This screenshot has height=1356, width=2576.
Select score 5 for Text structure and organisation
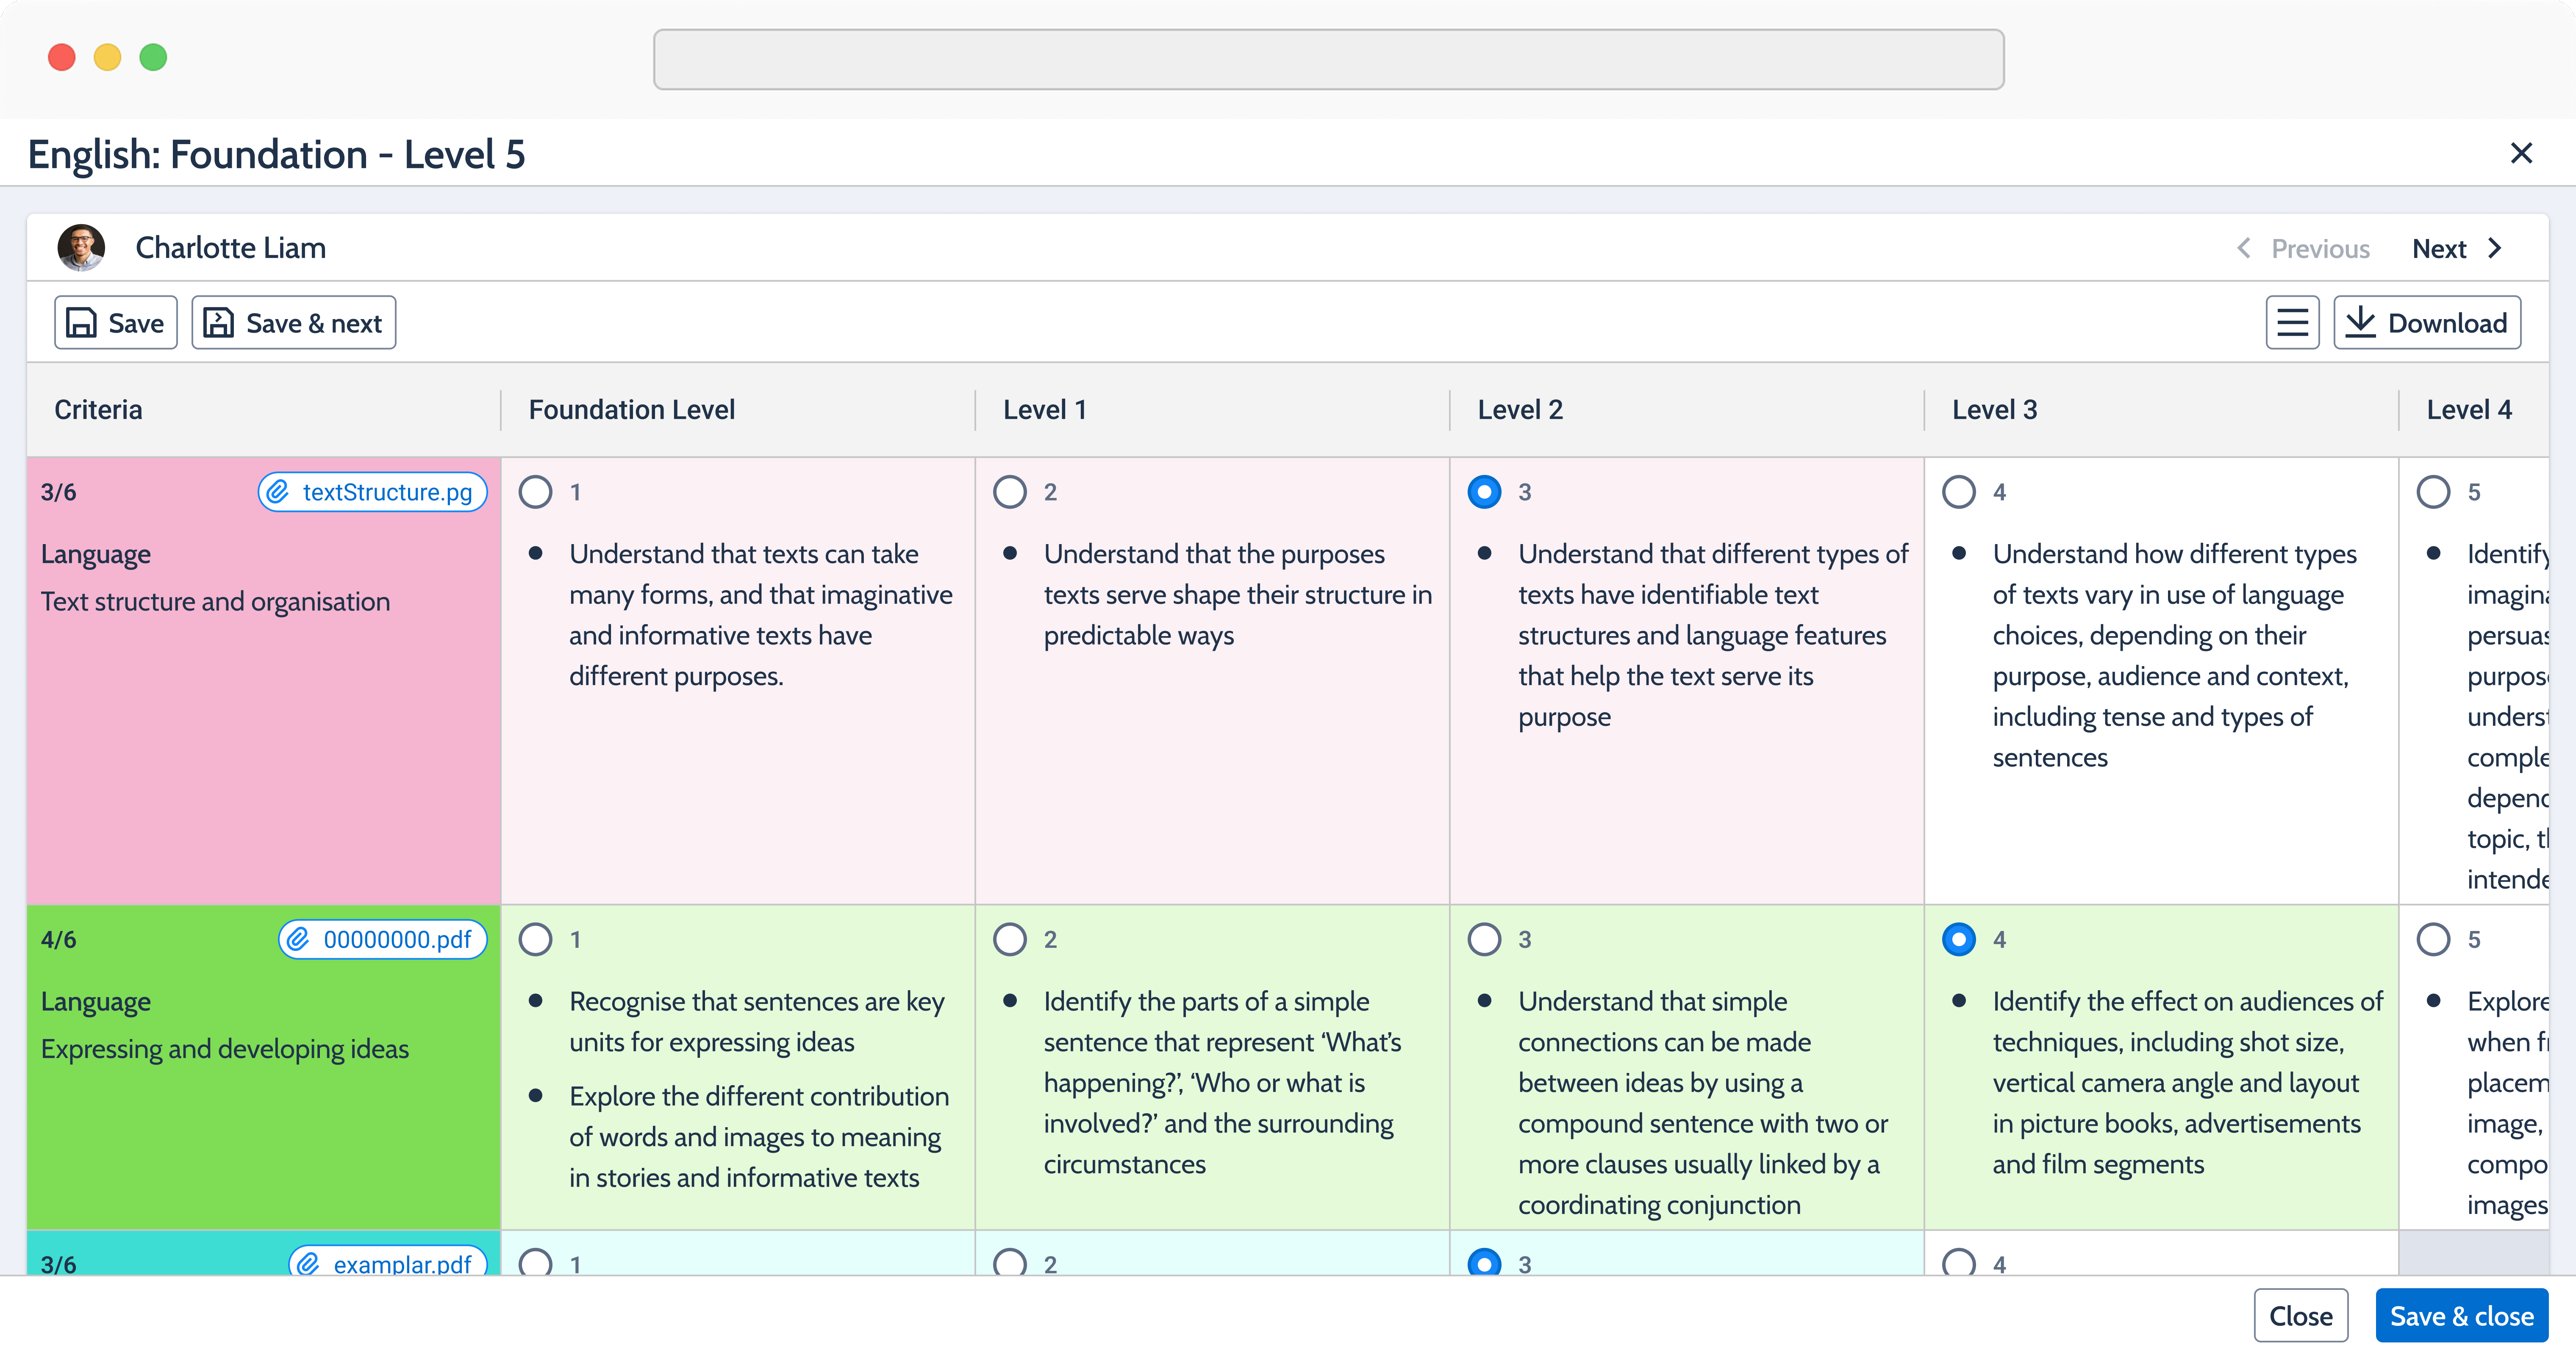2433,492
